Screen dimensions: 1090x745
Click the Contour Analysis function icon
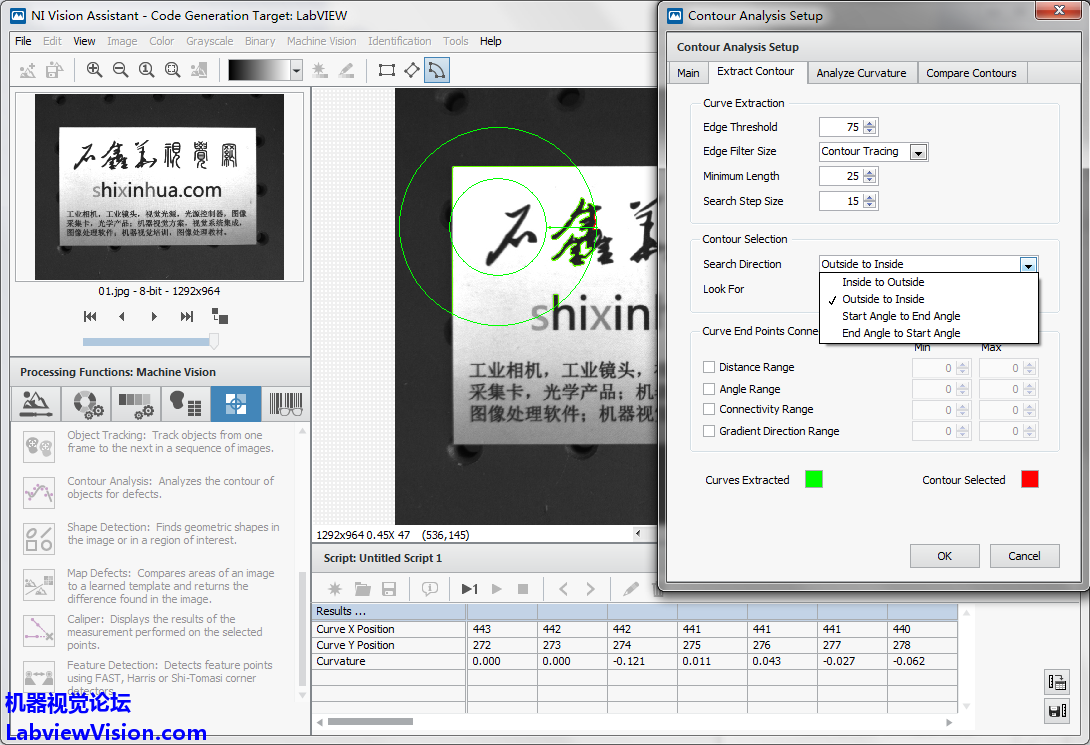39,492
